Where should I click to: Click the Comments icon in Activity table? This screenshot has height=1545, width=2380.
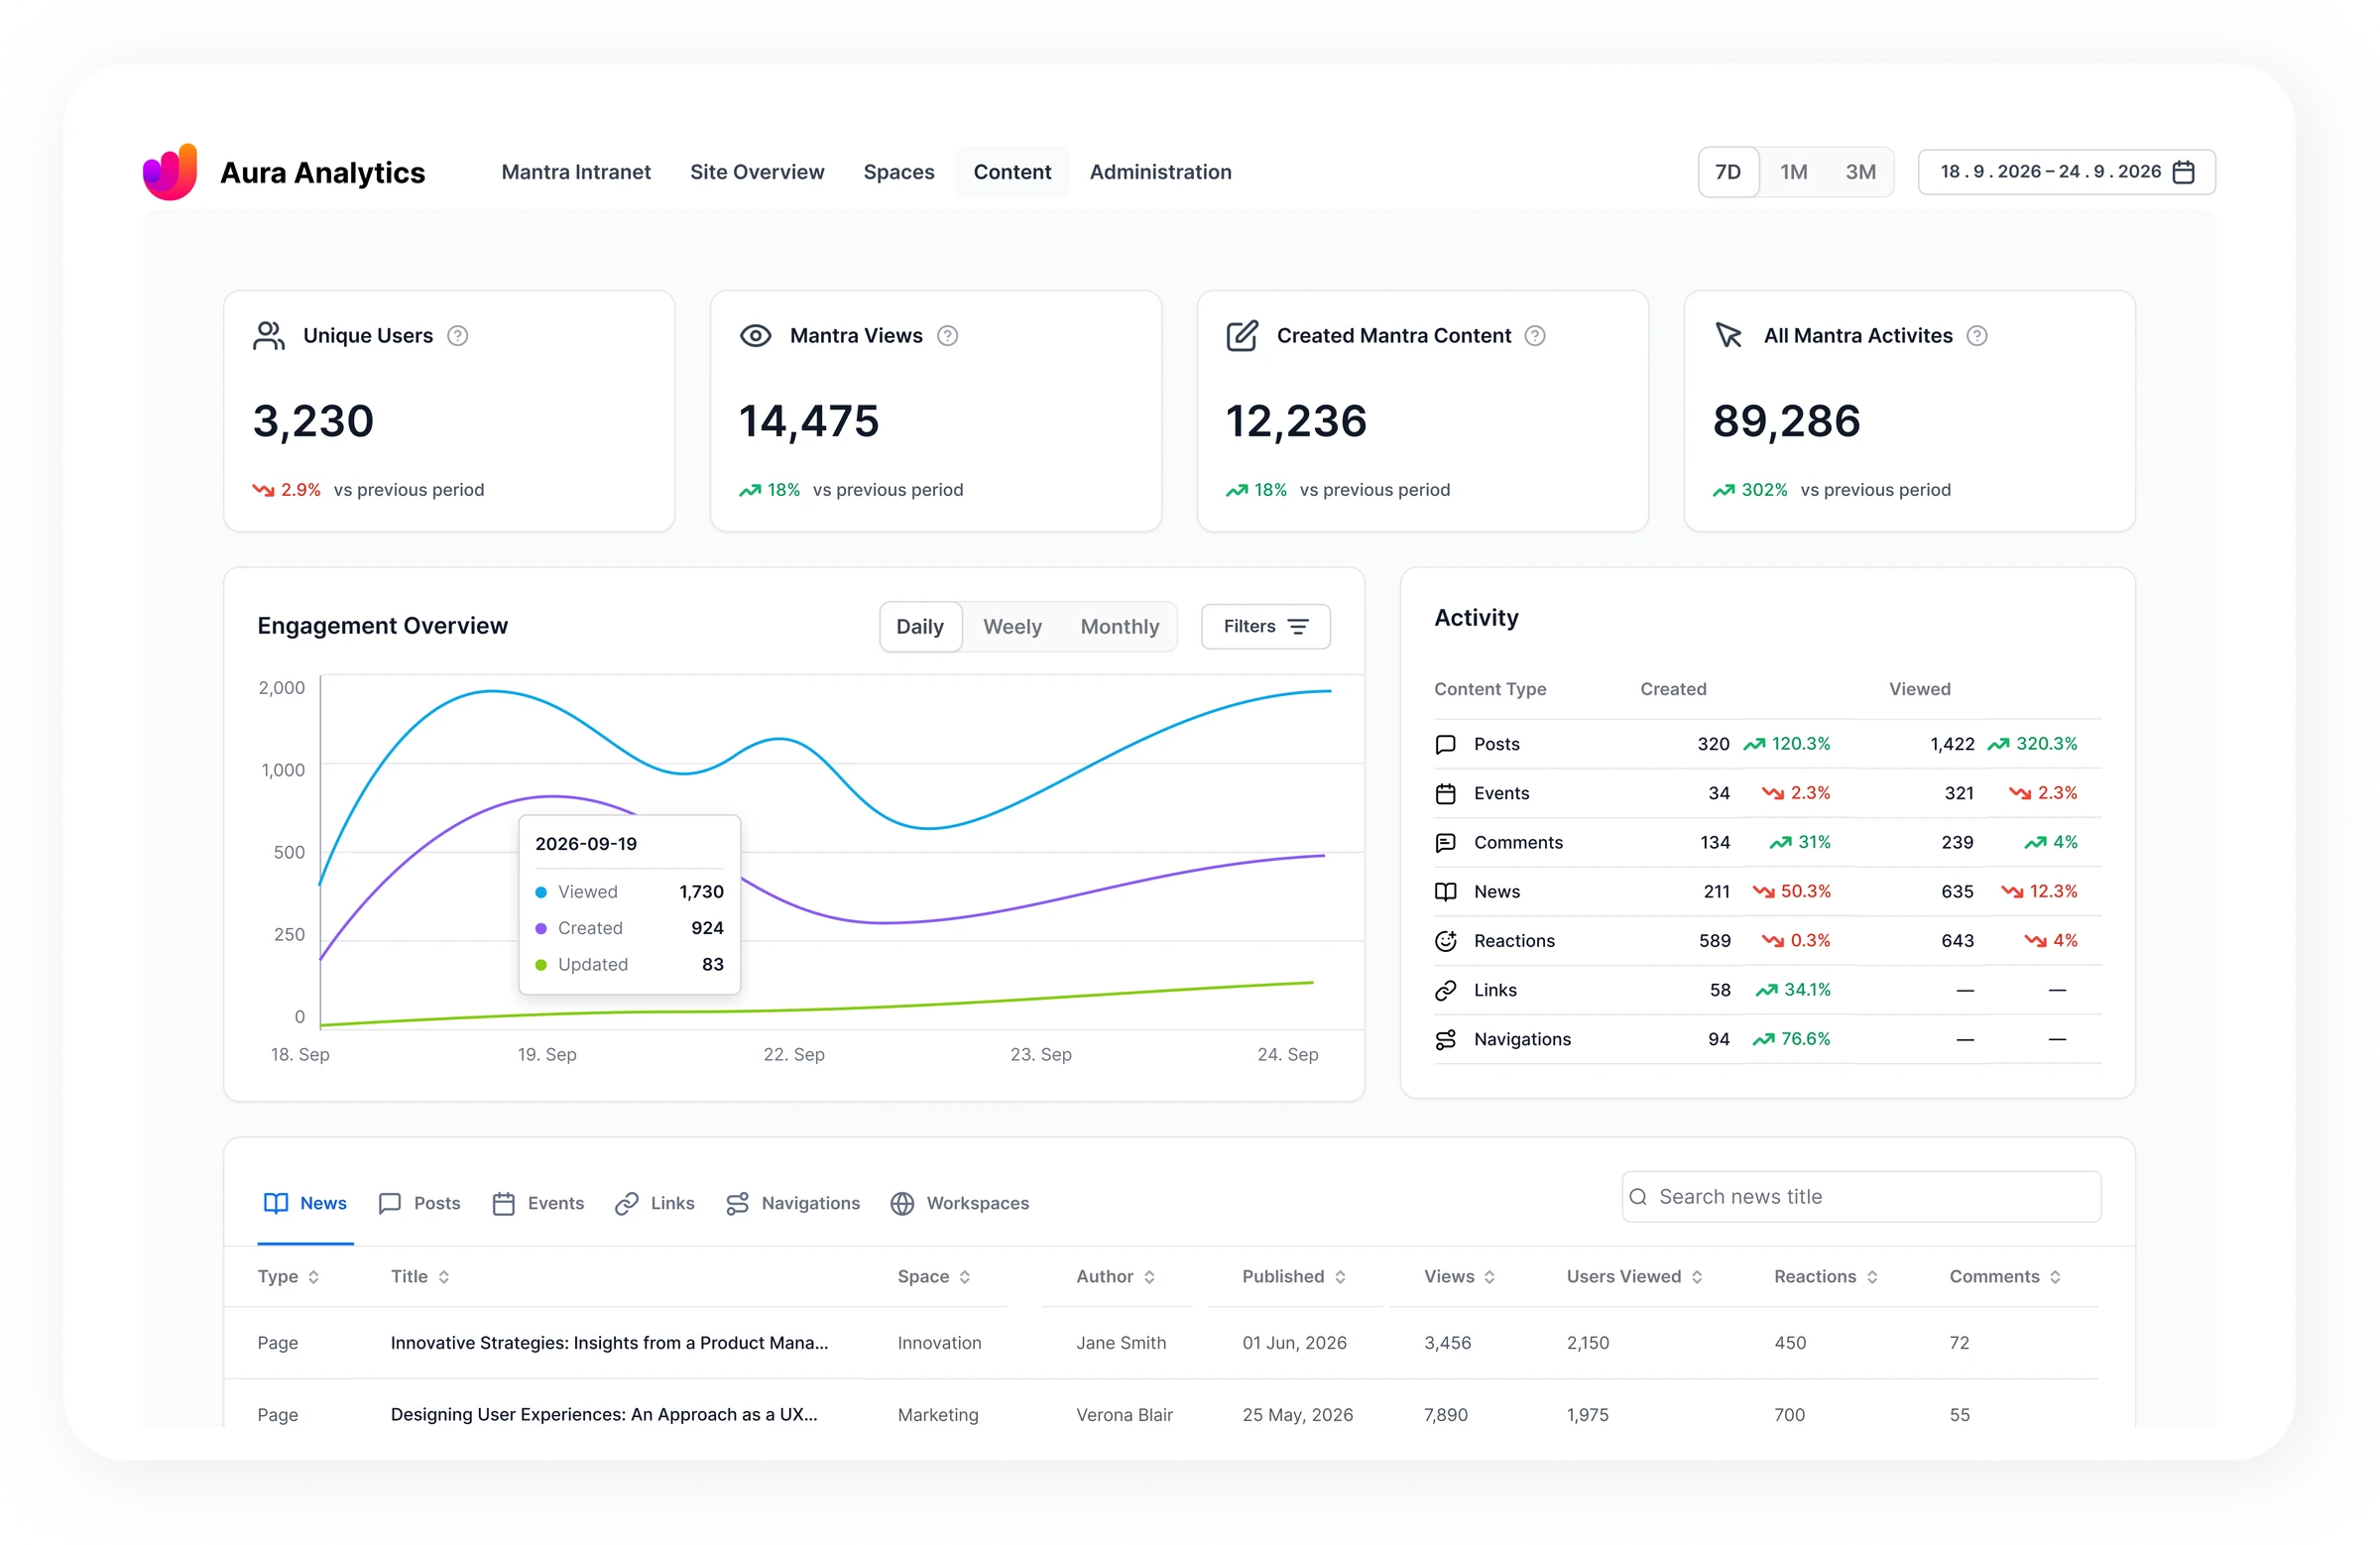pos(1445,843)
